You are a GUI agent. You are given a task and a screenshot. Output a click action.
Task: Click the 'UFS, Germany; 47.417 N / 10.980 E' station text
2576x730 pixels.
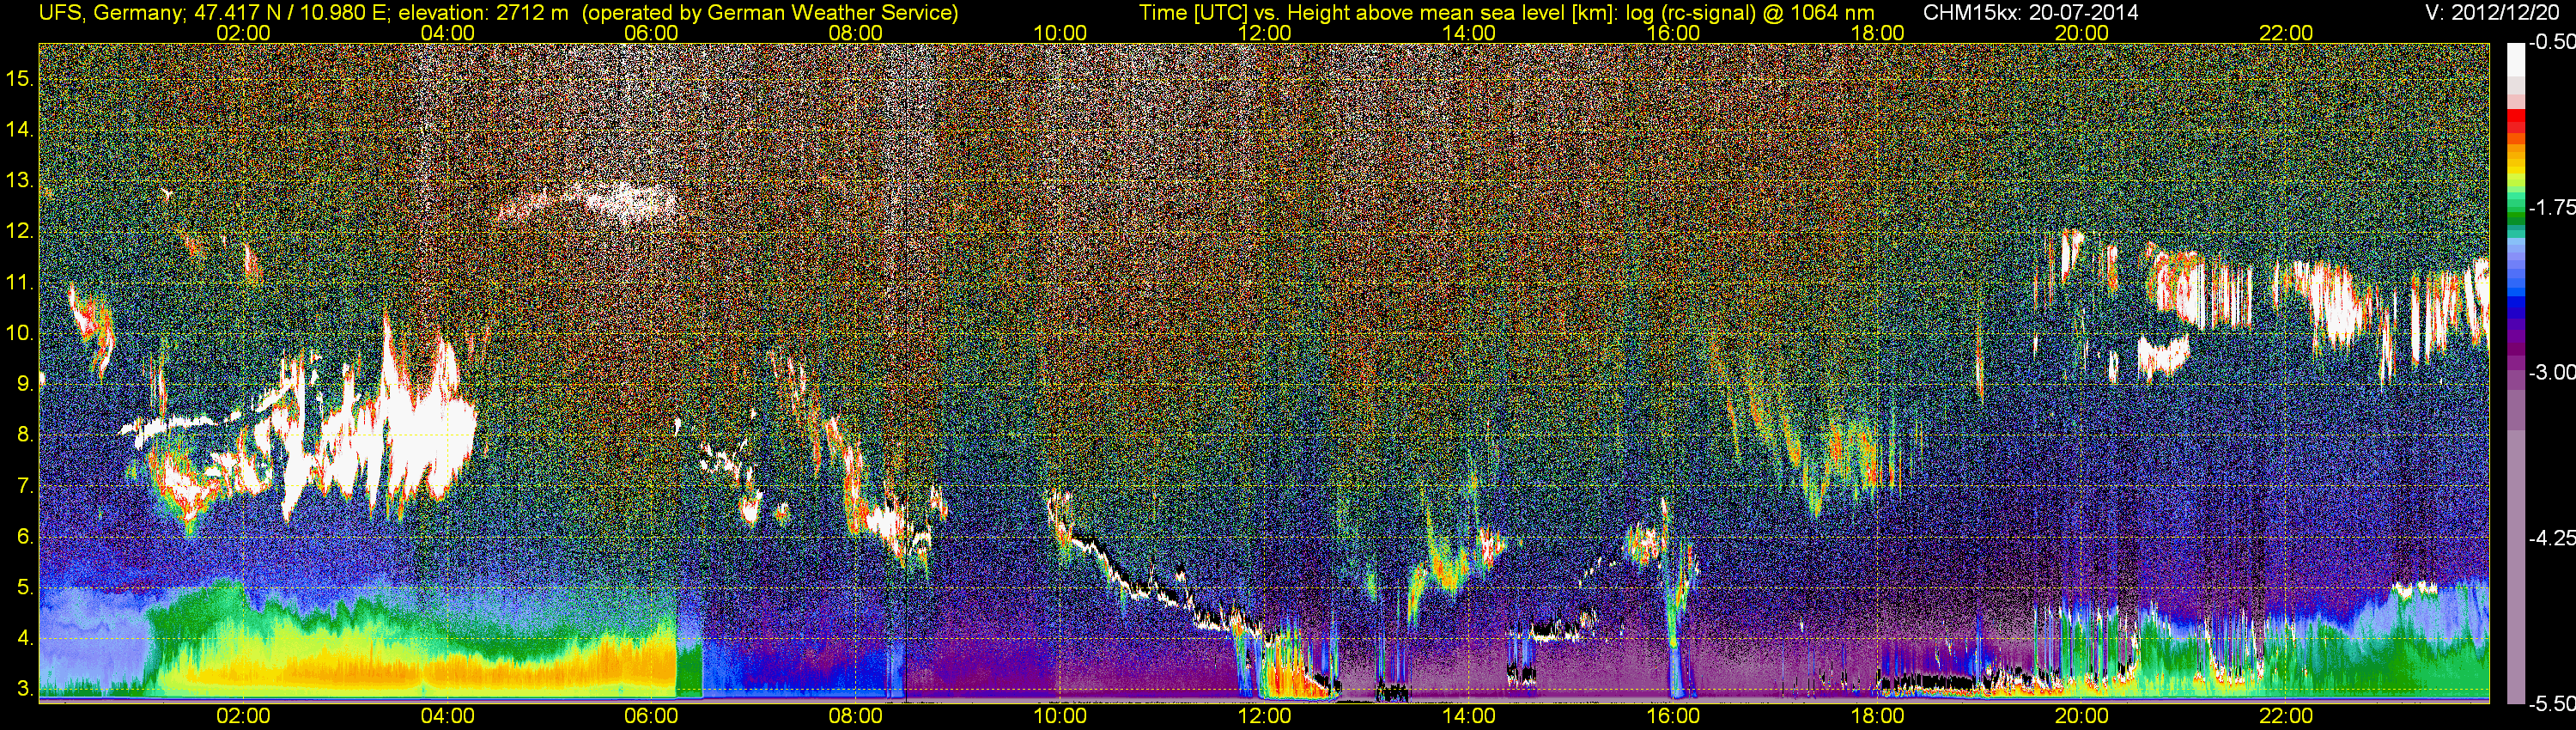[214, 12]
